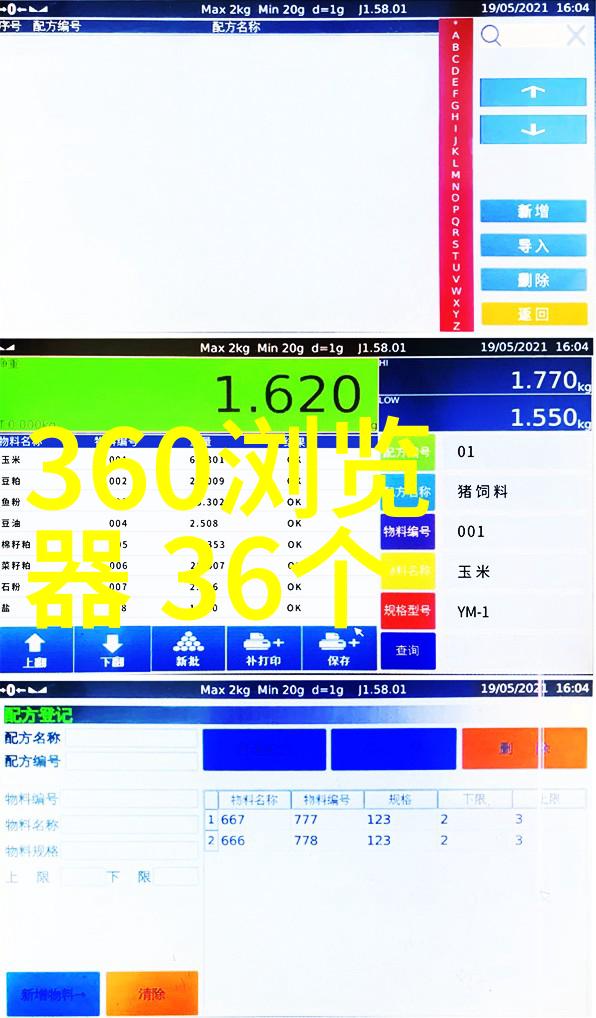
Task: Tap the light-blue up arrow button
Action: 533,92
